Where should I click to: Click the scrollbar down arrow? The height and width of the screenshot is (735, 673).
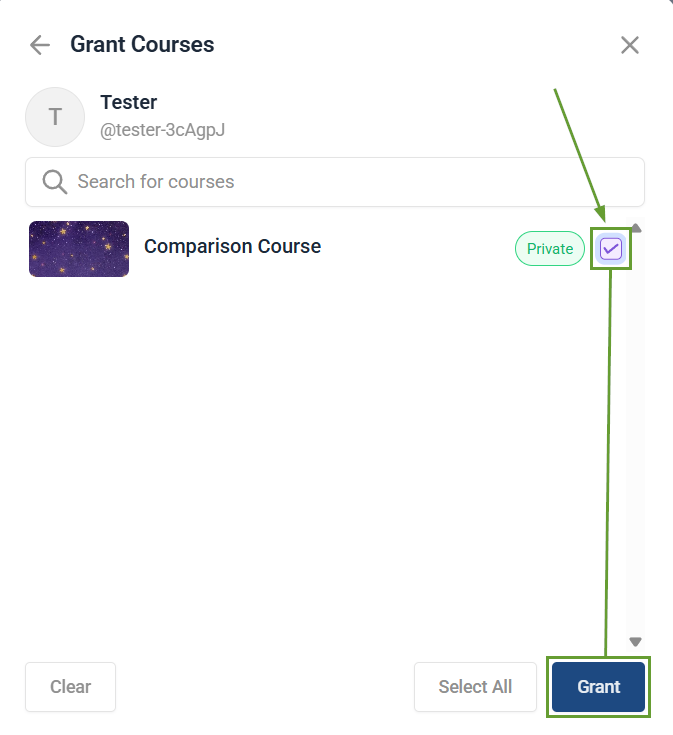tap(635, 642)
